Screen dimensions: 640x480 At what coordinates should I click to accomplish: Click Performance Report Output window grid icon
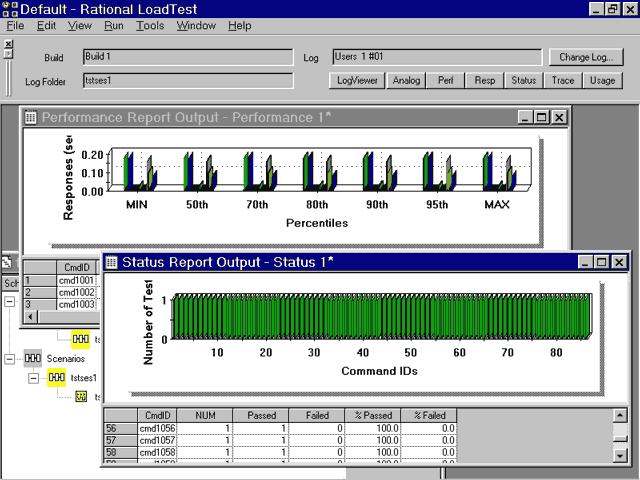click(x=31, y=118)
